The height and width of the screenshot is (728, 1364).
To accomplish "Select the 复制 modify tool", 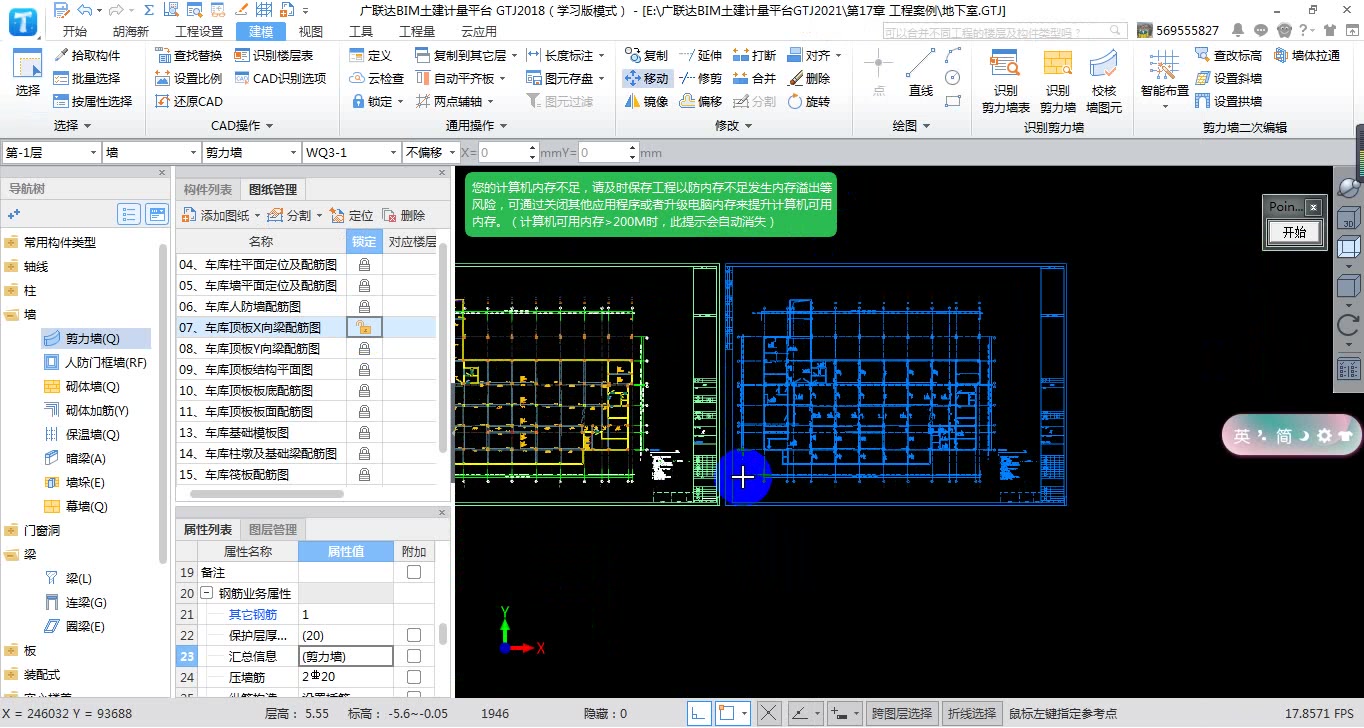I will coord(646,55).
